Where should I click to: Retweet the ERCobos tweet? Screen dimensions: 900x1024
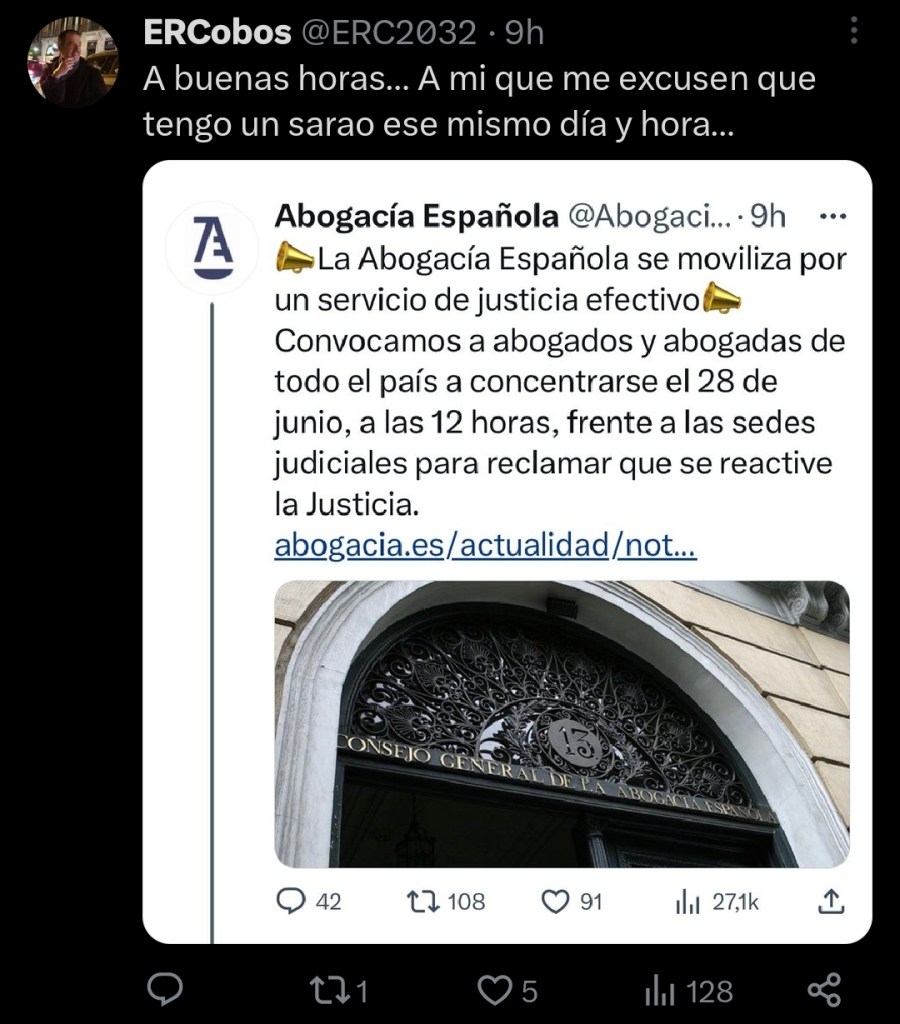[340, 990]
